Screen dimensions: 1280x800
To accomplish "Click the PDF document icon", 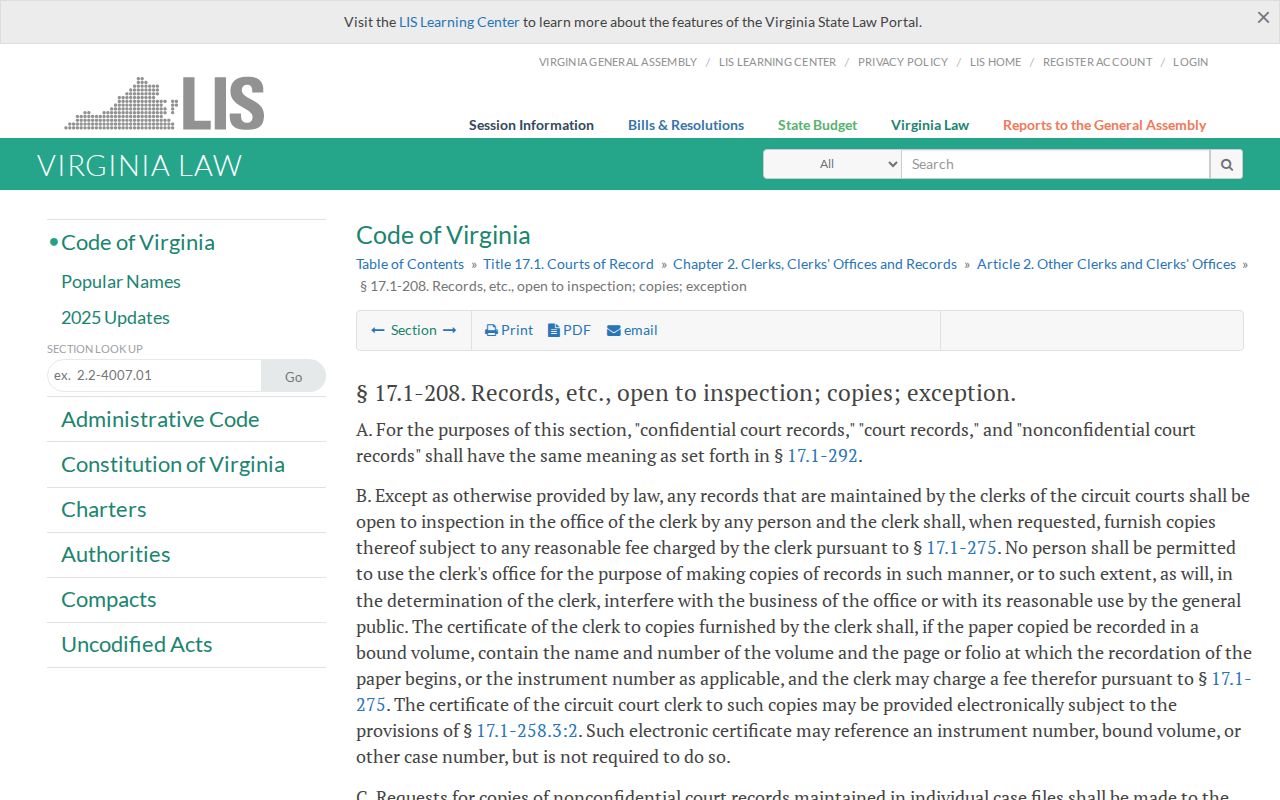I will pos(554,330).
